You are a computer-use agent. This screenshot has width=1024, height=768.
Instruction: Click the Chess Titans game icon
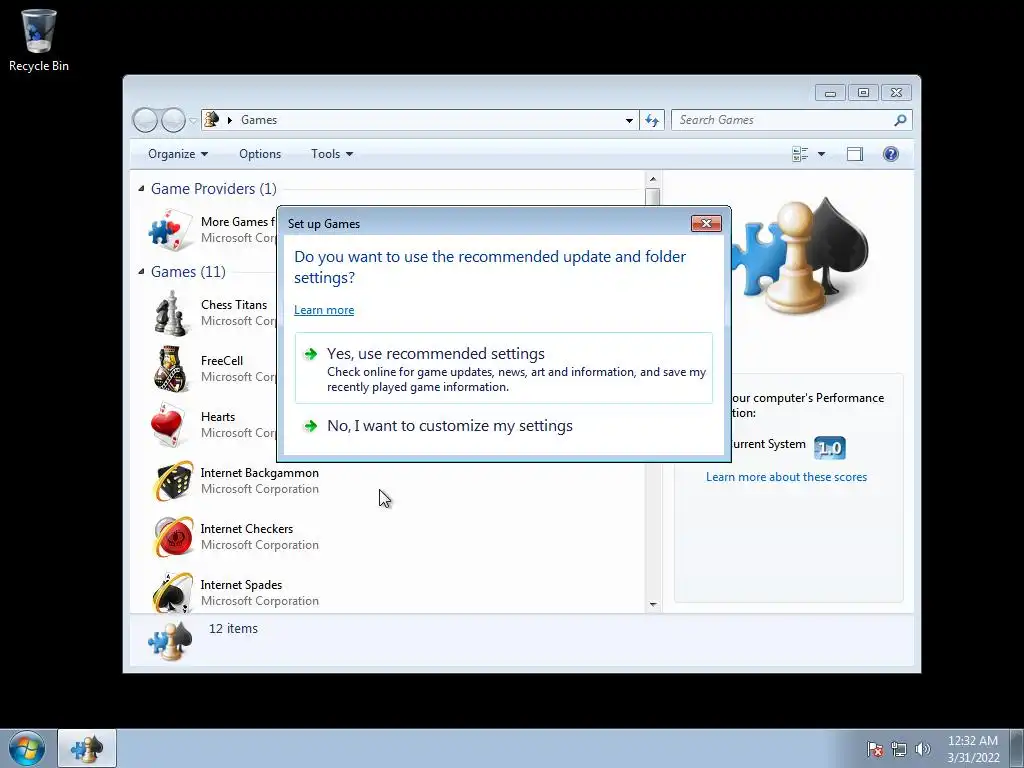click(x=171, y=313)
